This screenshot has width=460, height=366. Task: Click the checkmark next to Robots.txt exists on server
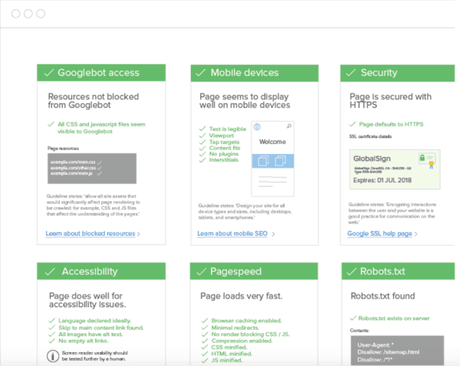[x=353, y=318]
